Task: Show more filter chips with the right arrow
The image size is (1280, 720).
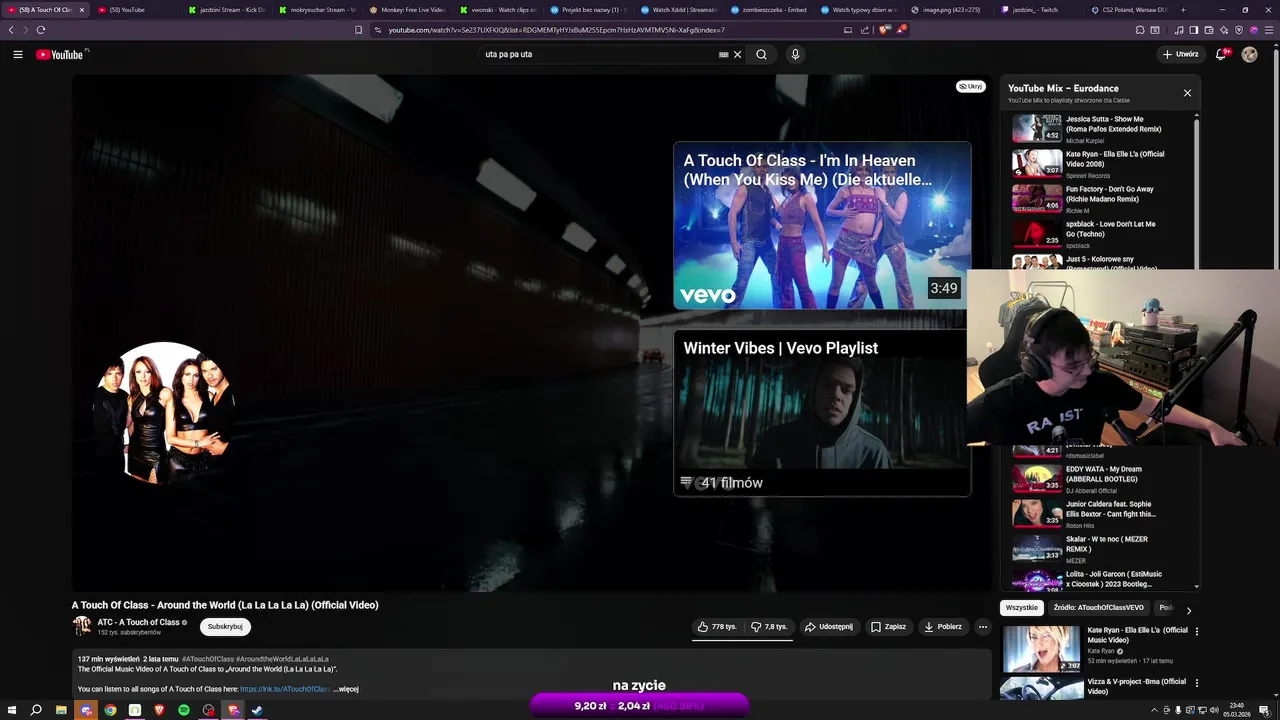Action: [x=1188, y=609]
